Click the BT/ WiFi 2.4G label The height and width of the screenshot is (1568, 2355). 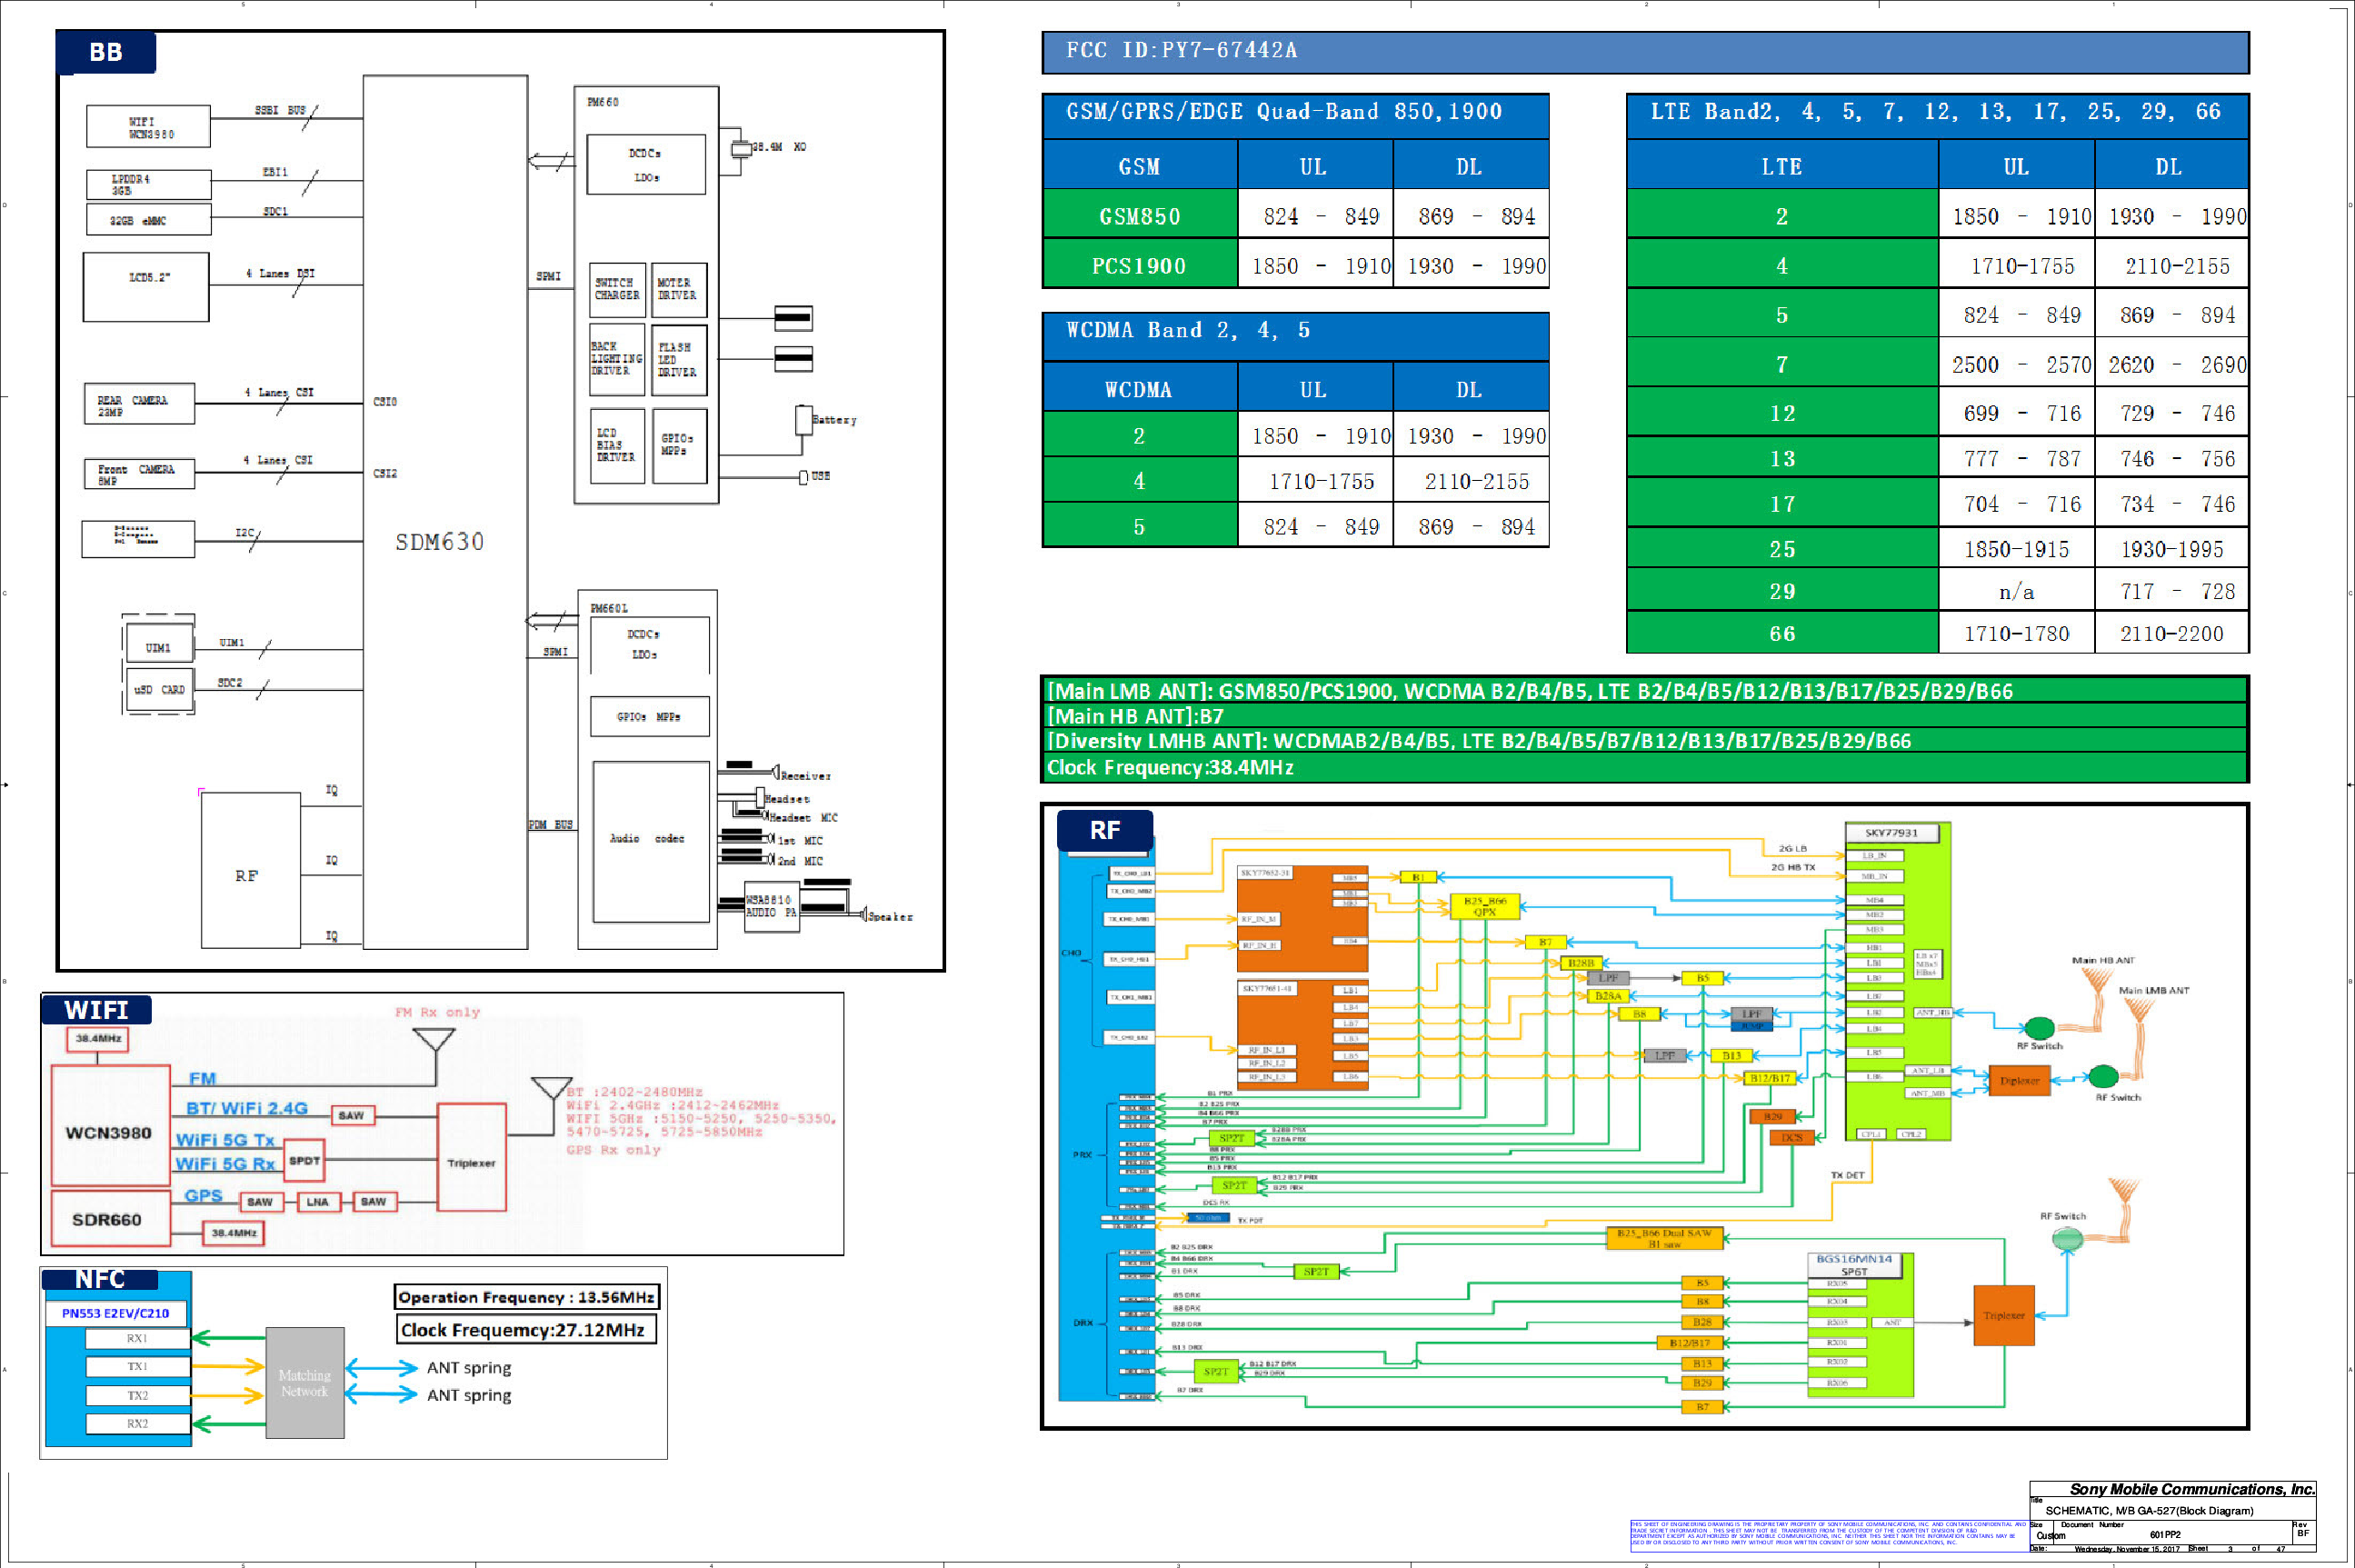coord(247,1108)
